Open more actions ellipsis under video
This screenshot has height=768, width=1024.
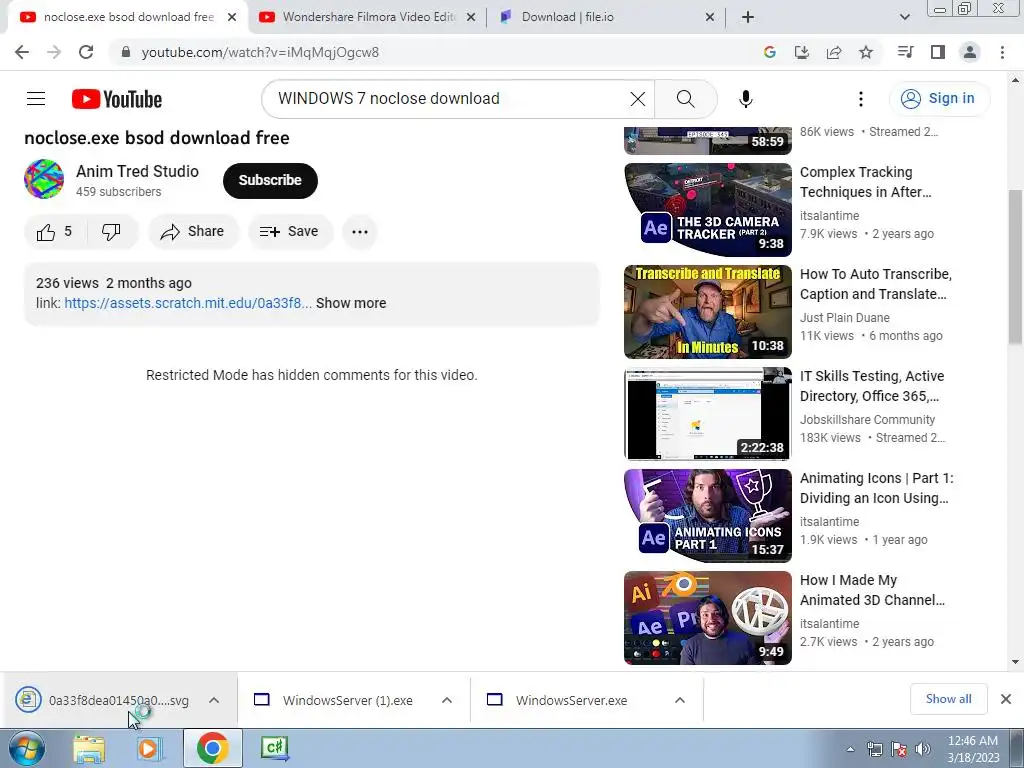coord(360,232)
